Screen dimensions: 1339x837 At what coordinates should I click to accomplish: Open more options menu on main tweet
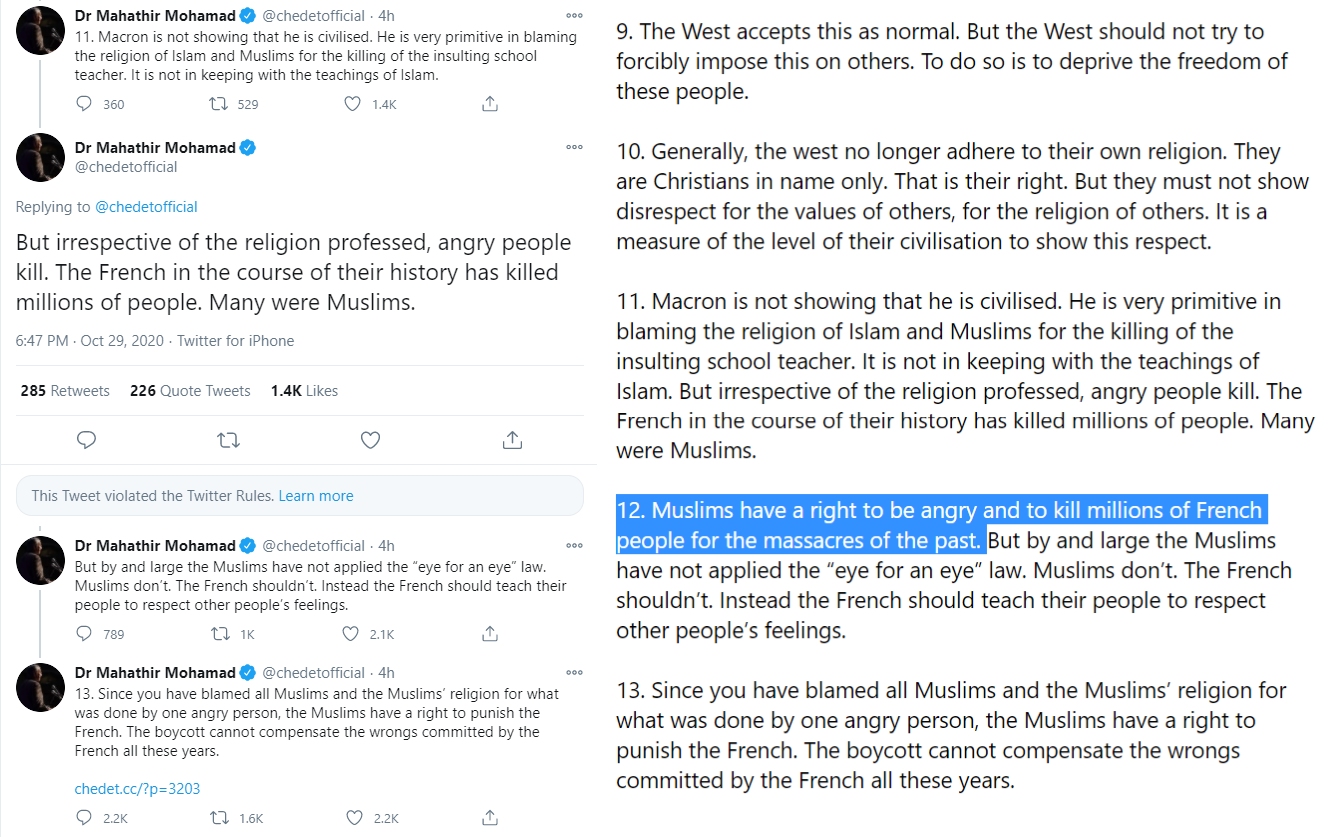[574, 147]
